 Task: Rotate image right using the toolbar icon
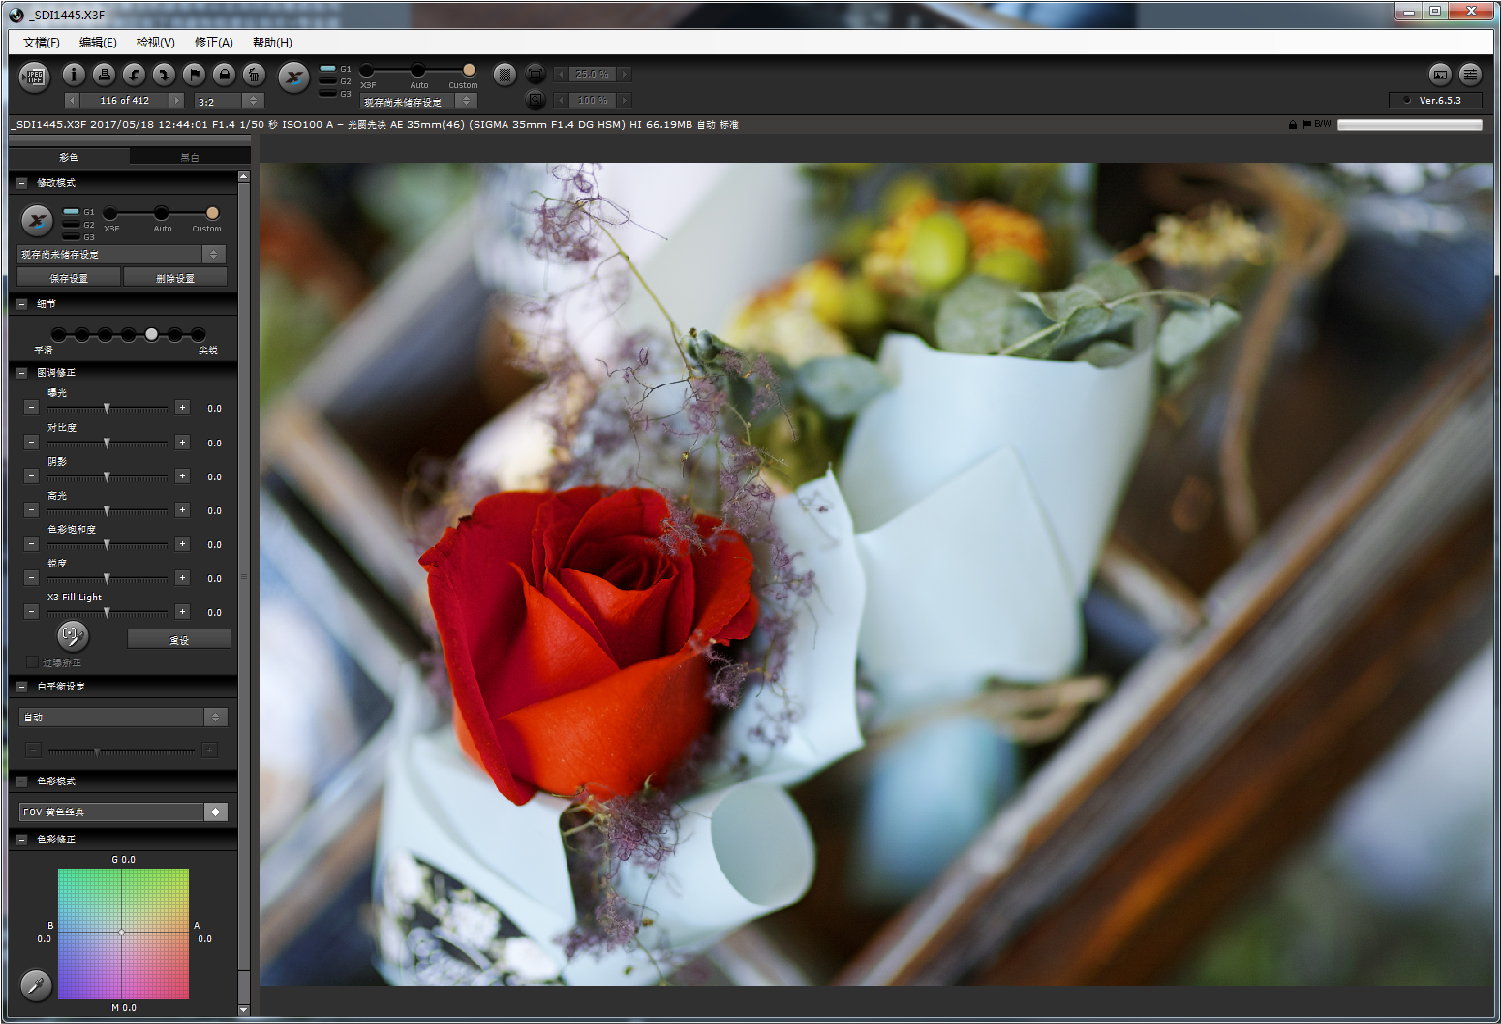point(163,74)
